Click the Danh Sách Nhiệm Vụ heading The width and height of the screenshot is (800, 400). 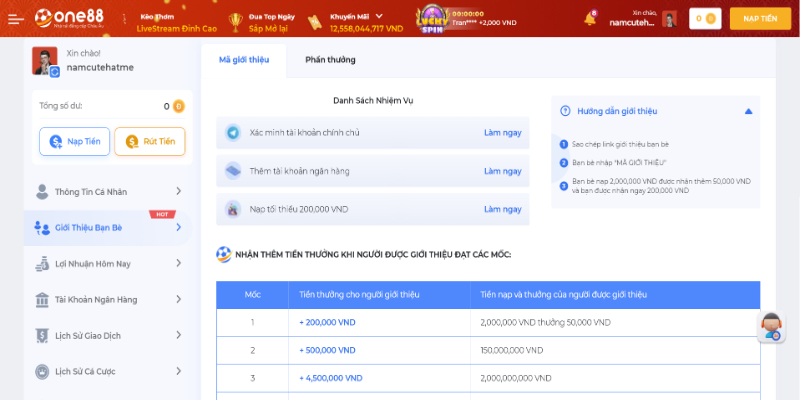(x=373, y=101)
